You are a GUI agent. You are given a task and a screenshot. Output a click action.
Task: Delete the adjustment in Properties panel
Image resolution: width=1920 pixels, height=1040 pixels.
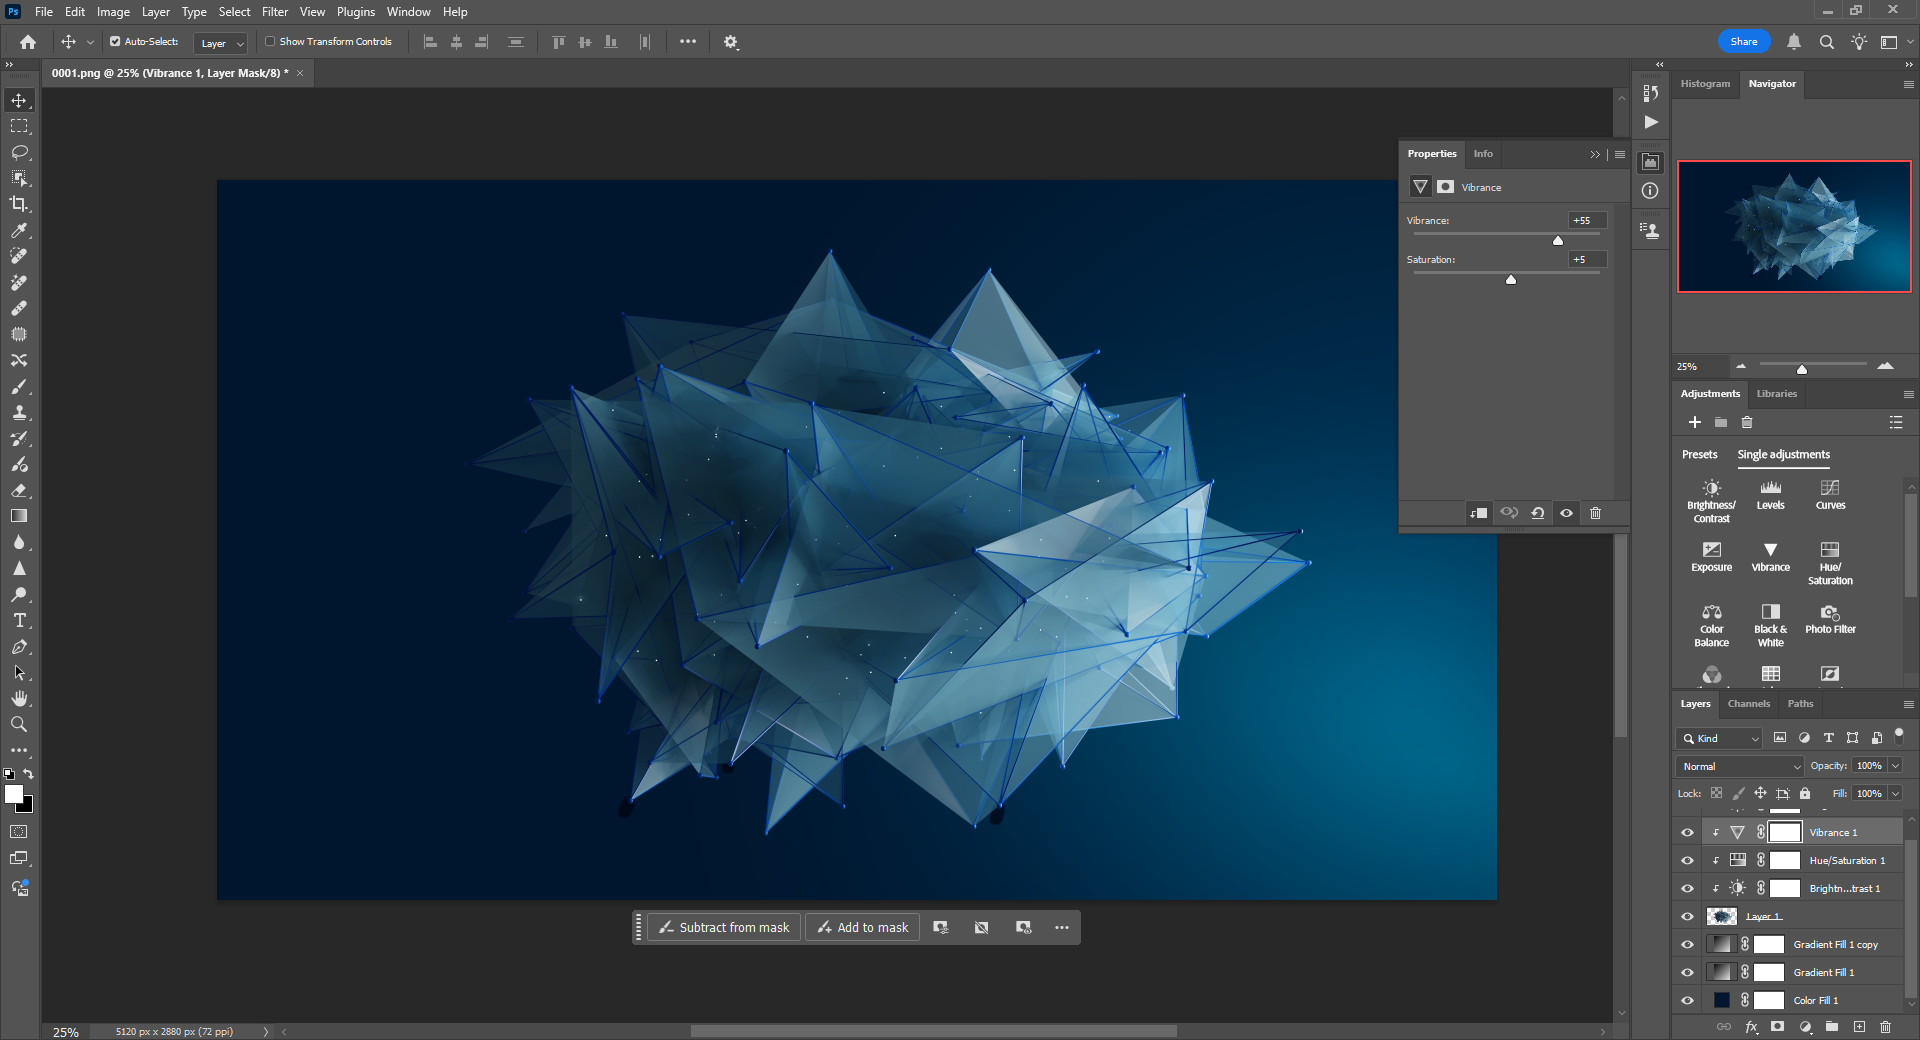click(x=1595, y=513)
